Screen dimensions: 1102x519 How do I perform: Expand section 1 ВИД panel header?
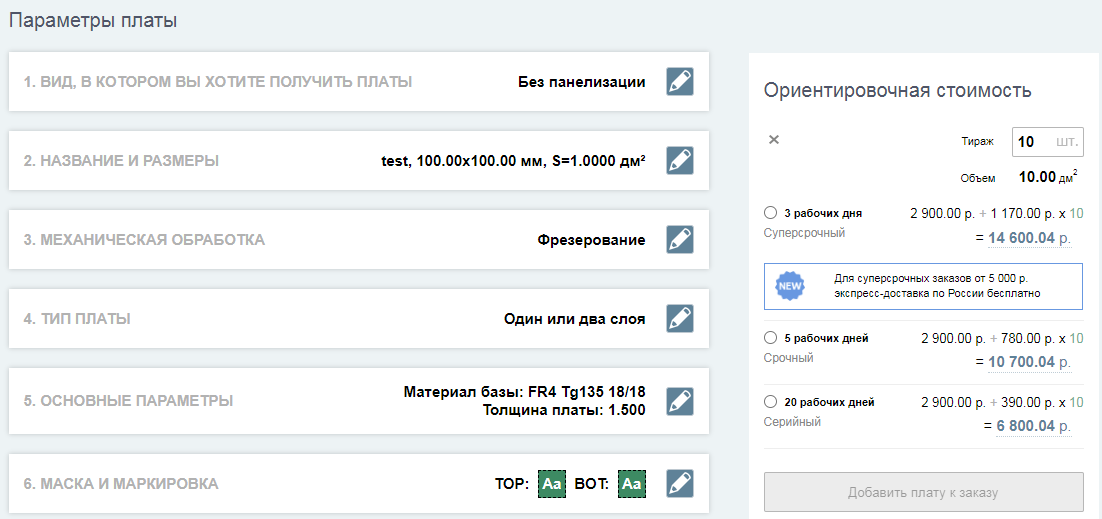point(218,82)
